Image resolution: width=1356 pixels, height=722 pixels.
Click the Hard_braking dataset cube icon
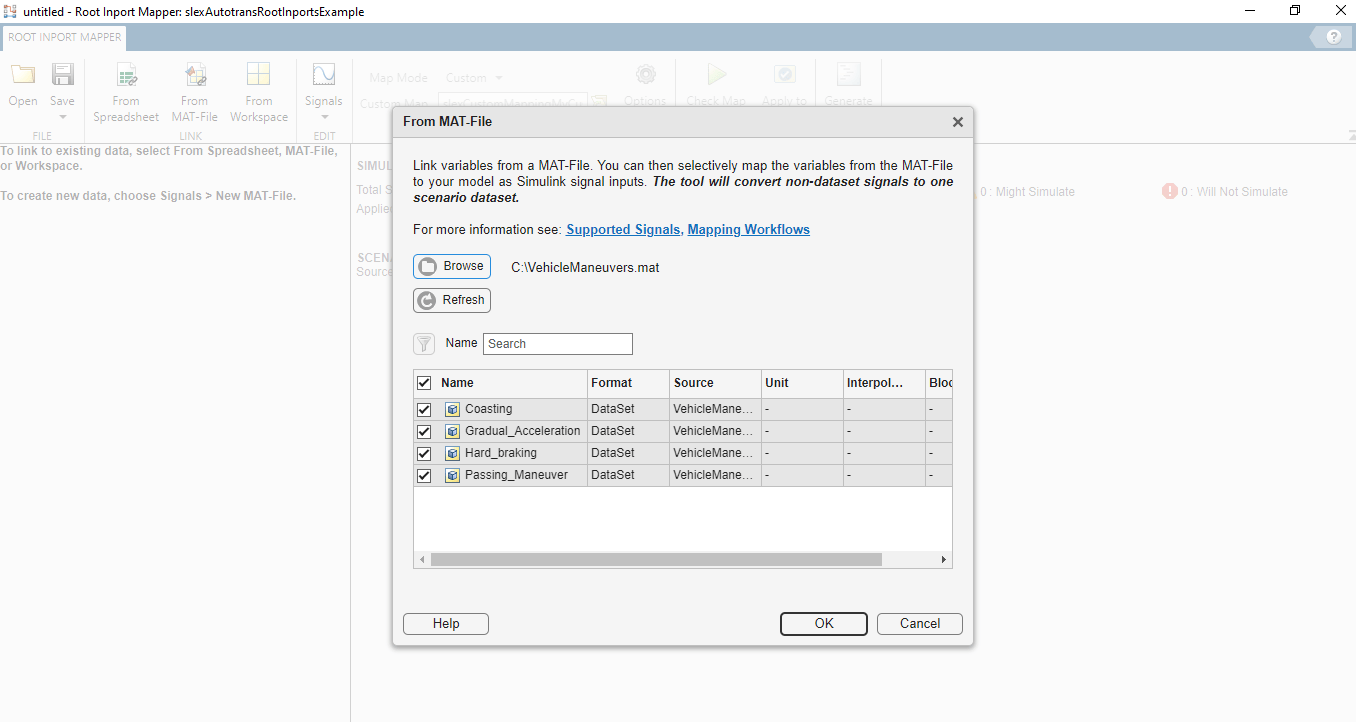452,453
